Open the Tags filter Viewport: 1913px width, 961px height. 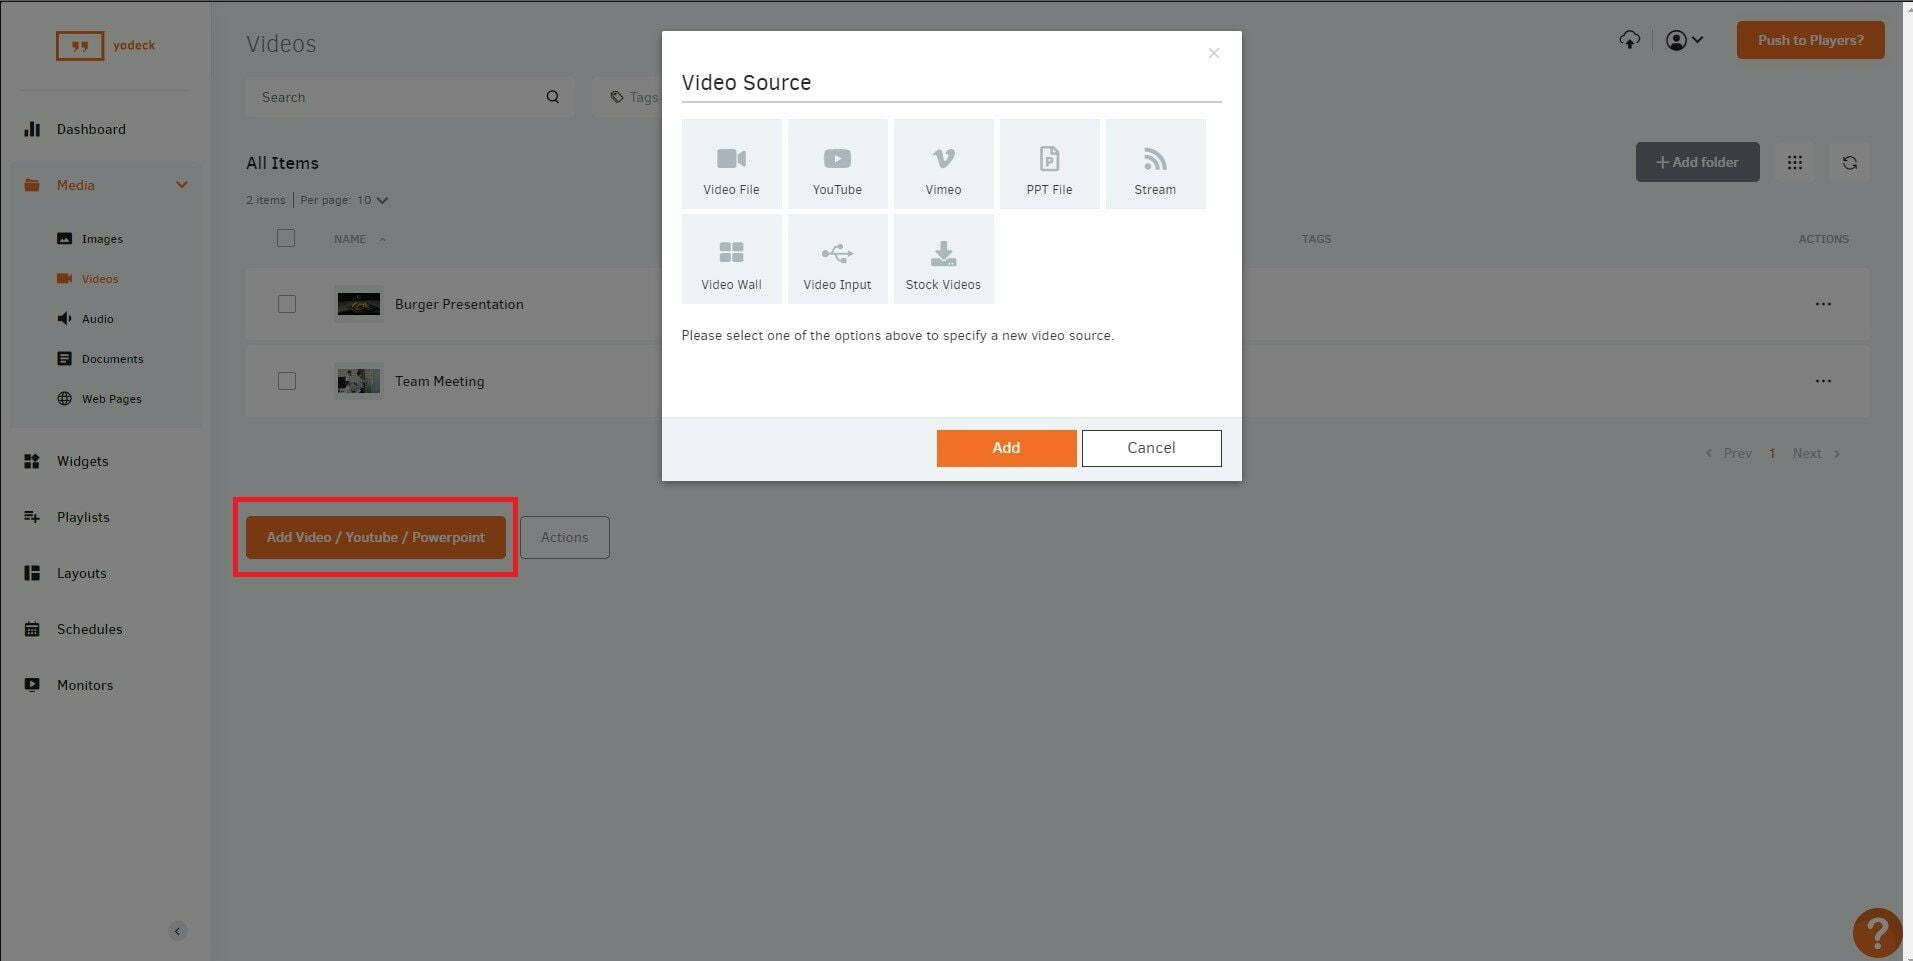click(634, 97)
